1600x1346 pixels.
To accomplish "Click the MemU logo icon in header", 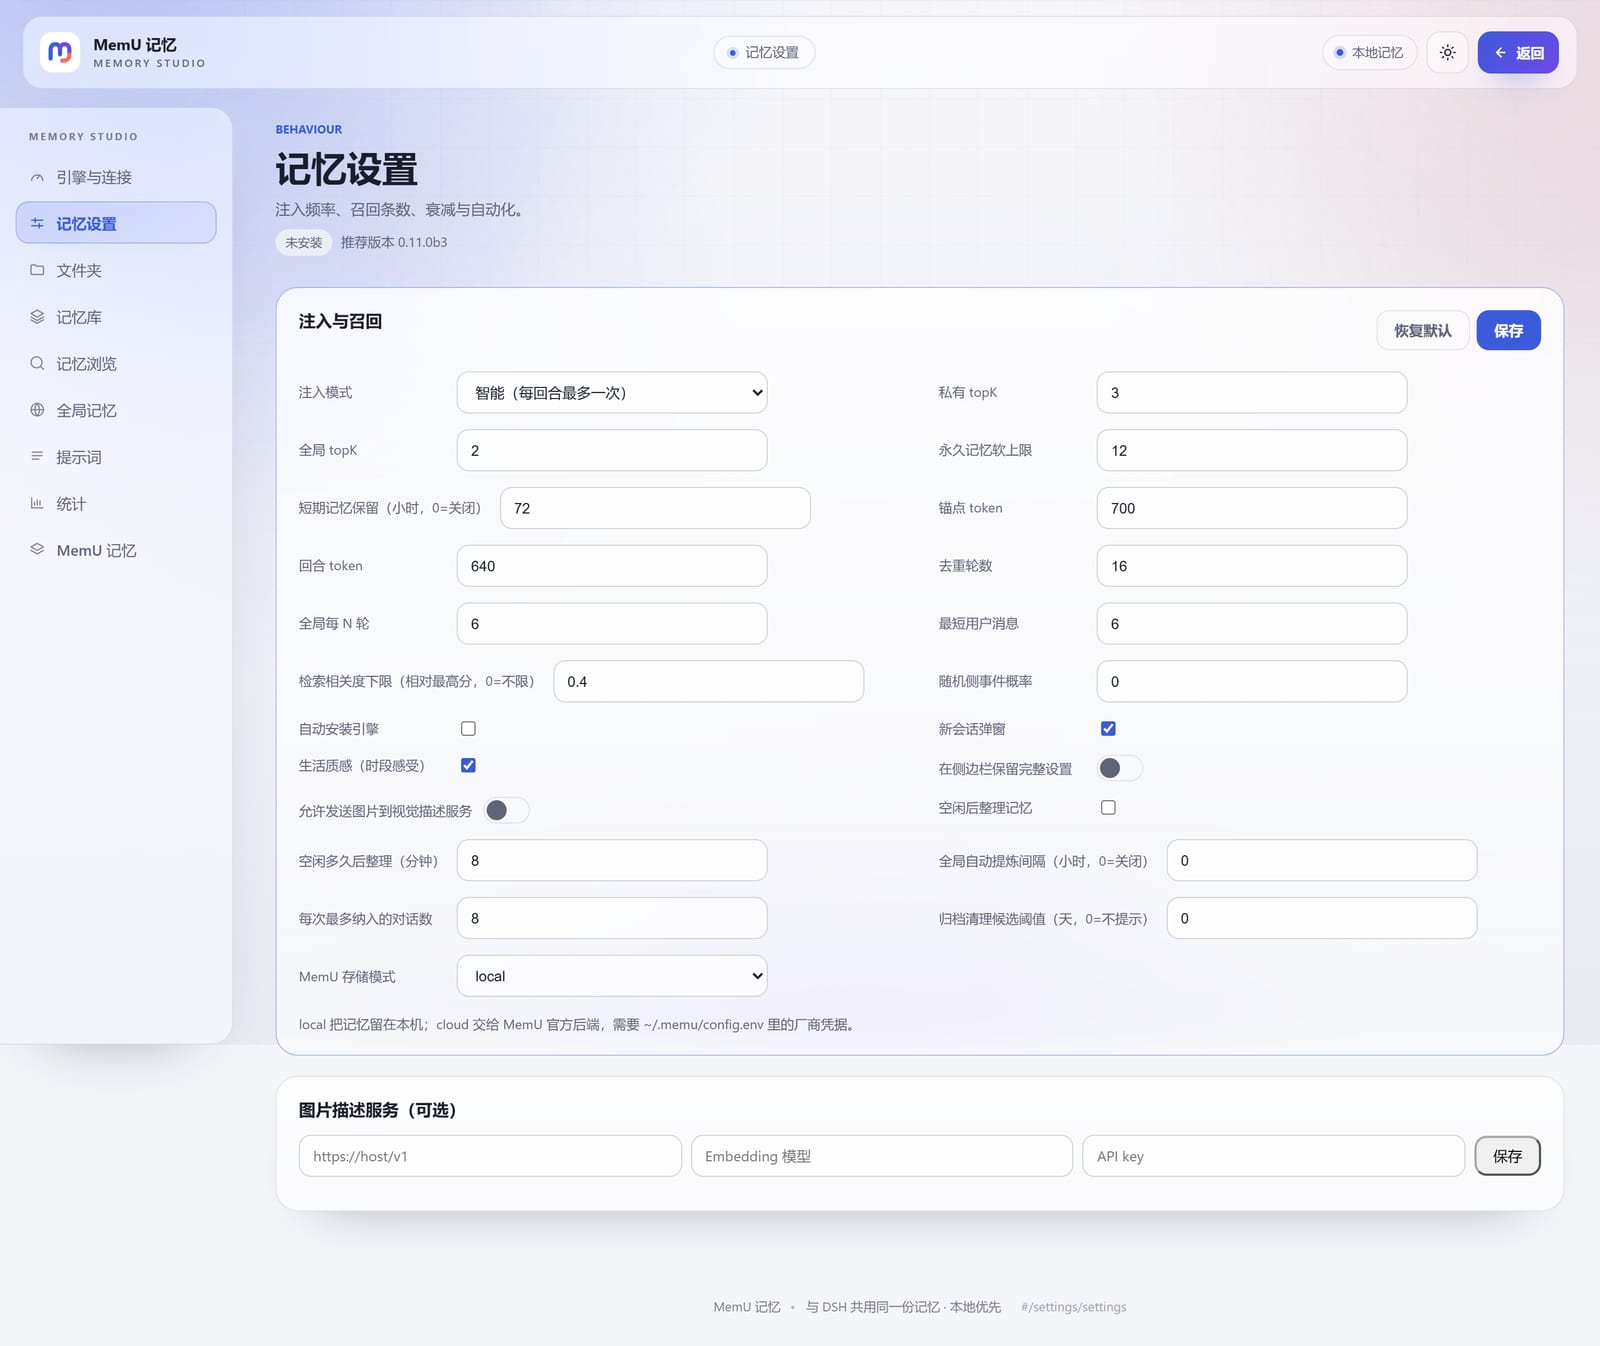I will point(60,52).
